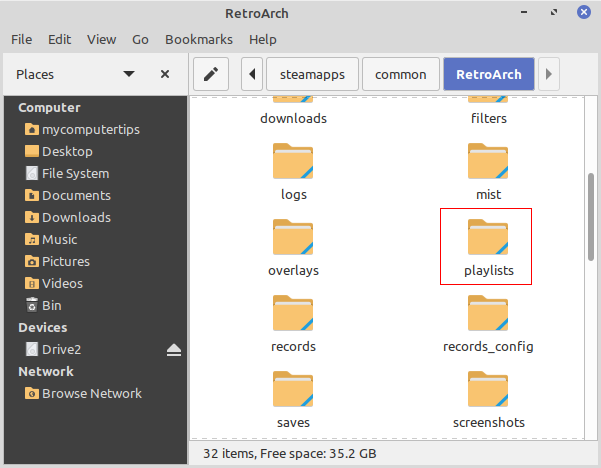Open the Edit menu
The image size is (601, 468).
[x=59, y=39]
